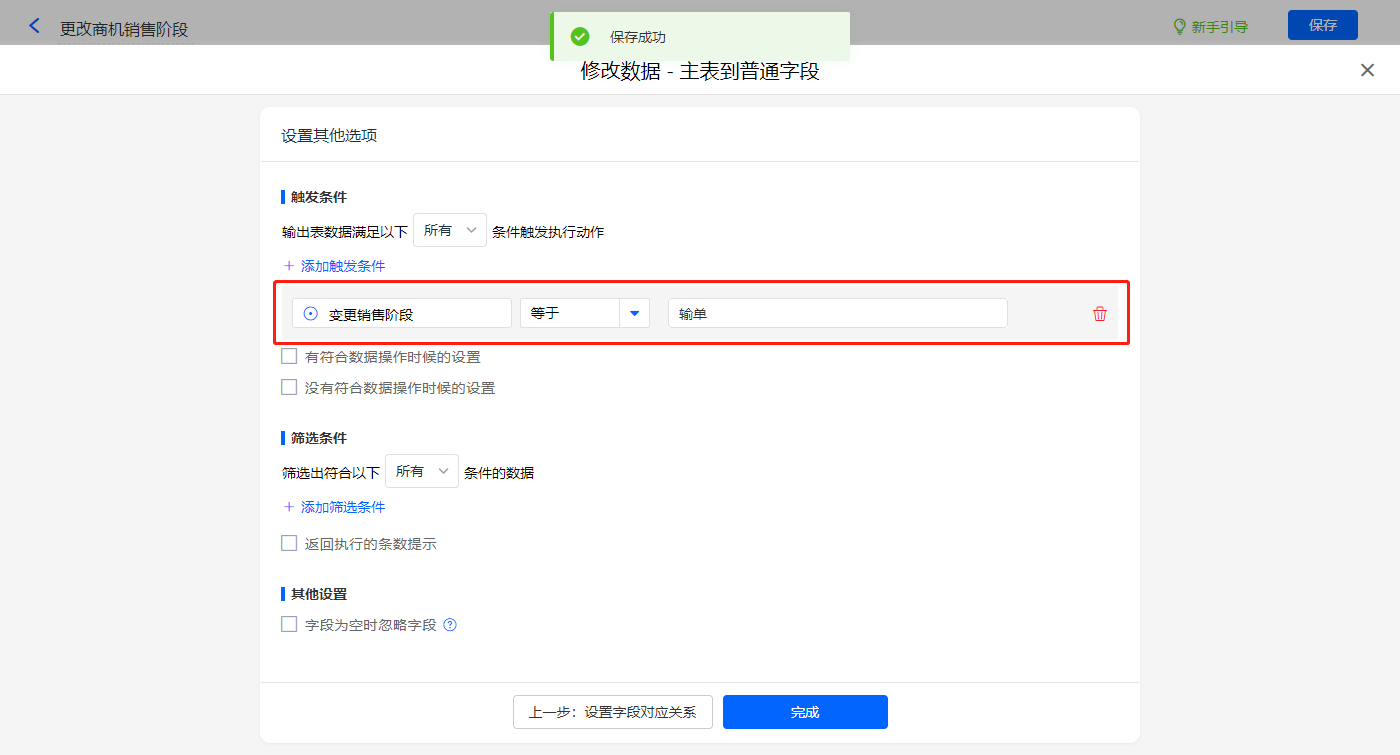Expand the 等于 operator dropdown arrow
The height and width of the screenshot is (755, 1400).
click(634, 314)
